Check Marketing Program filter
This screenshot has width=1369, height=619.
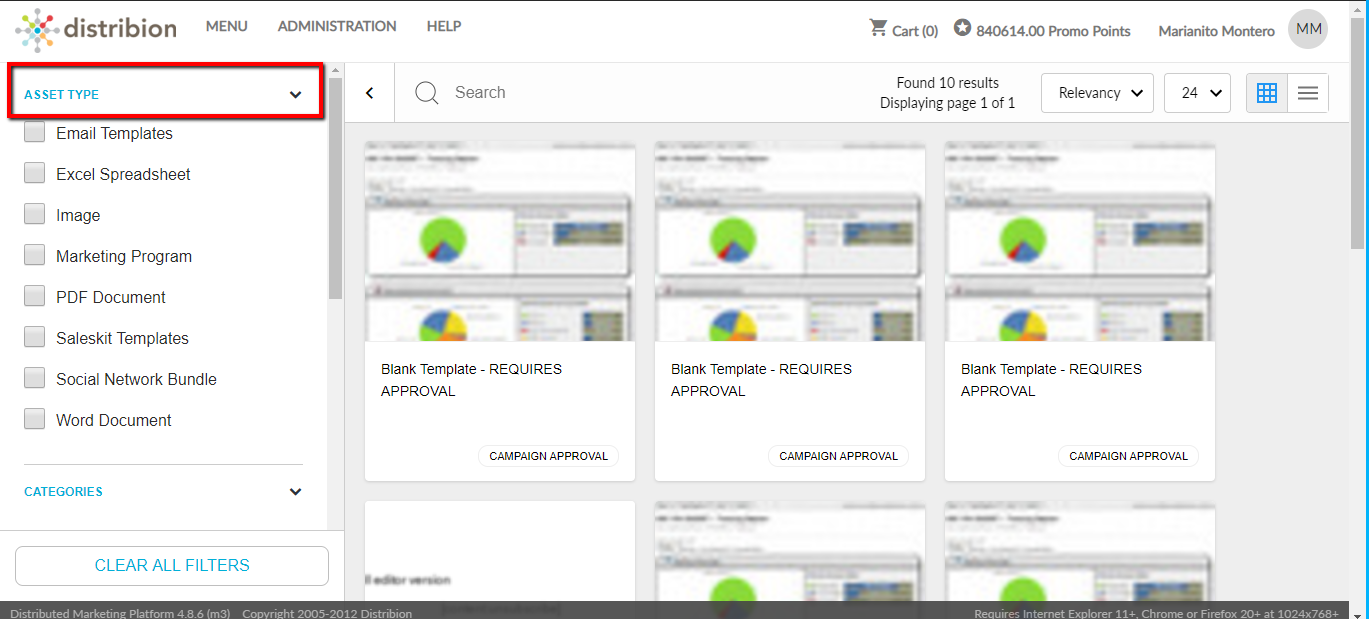(x=35, y=255)
